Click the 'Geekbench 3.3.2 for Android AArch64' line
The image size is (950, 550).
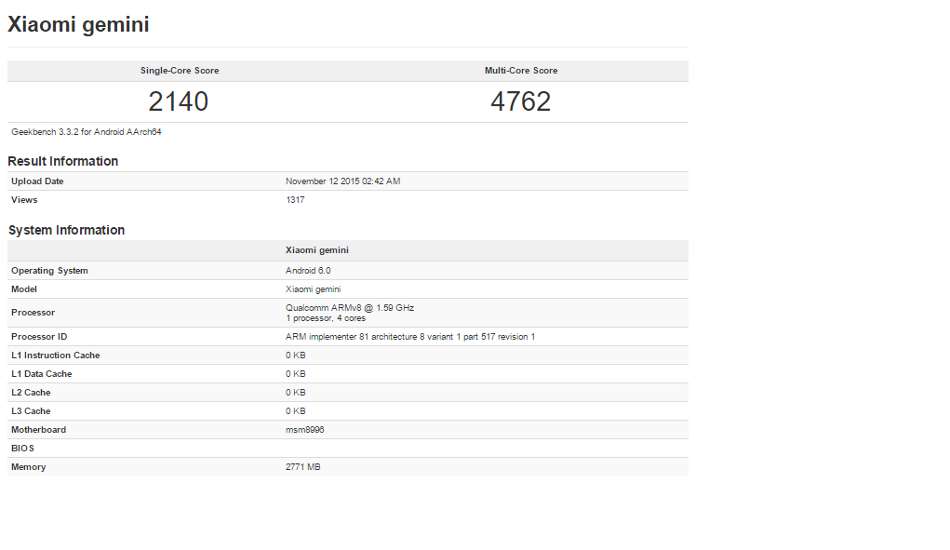(86, 131)
